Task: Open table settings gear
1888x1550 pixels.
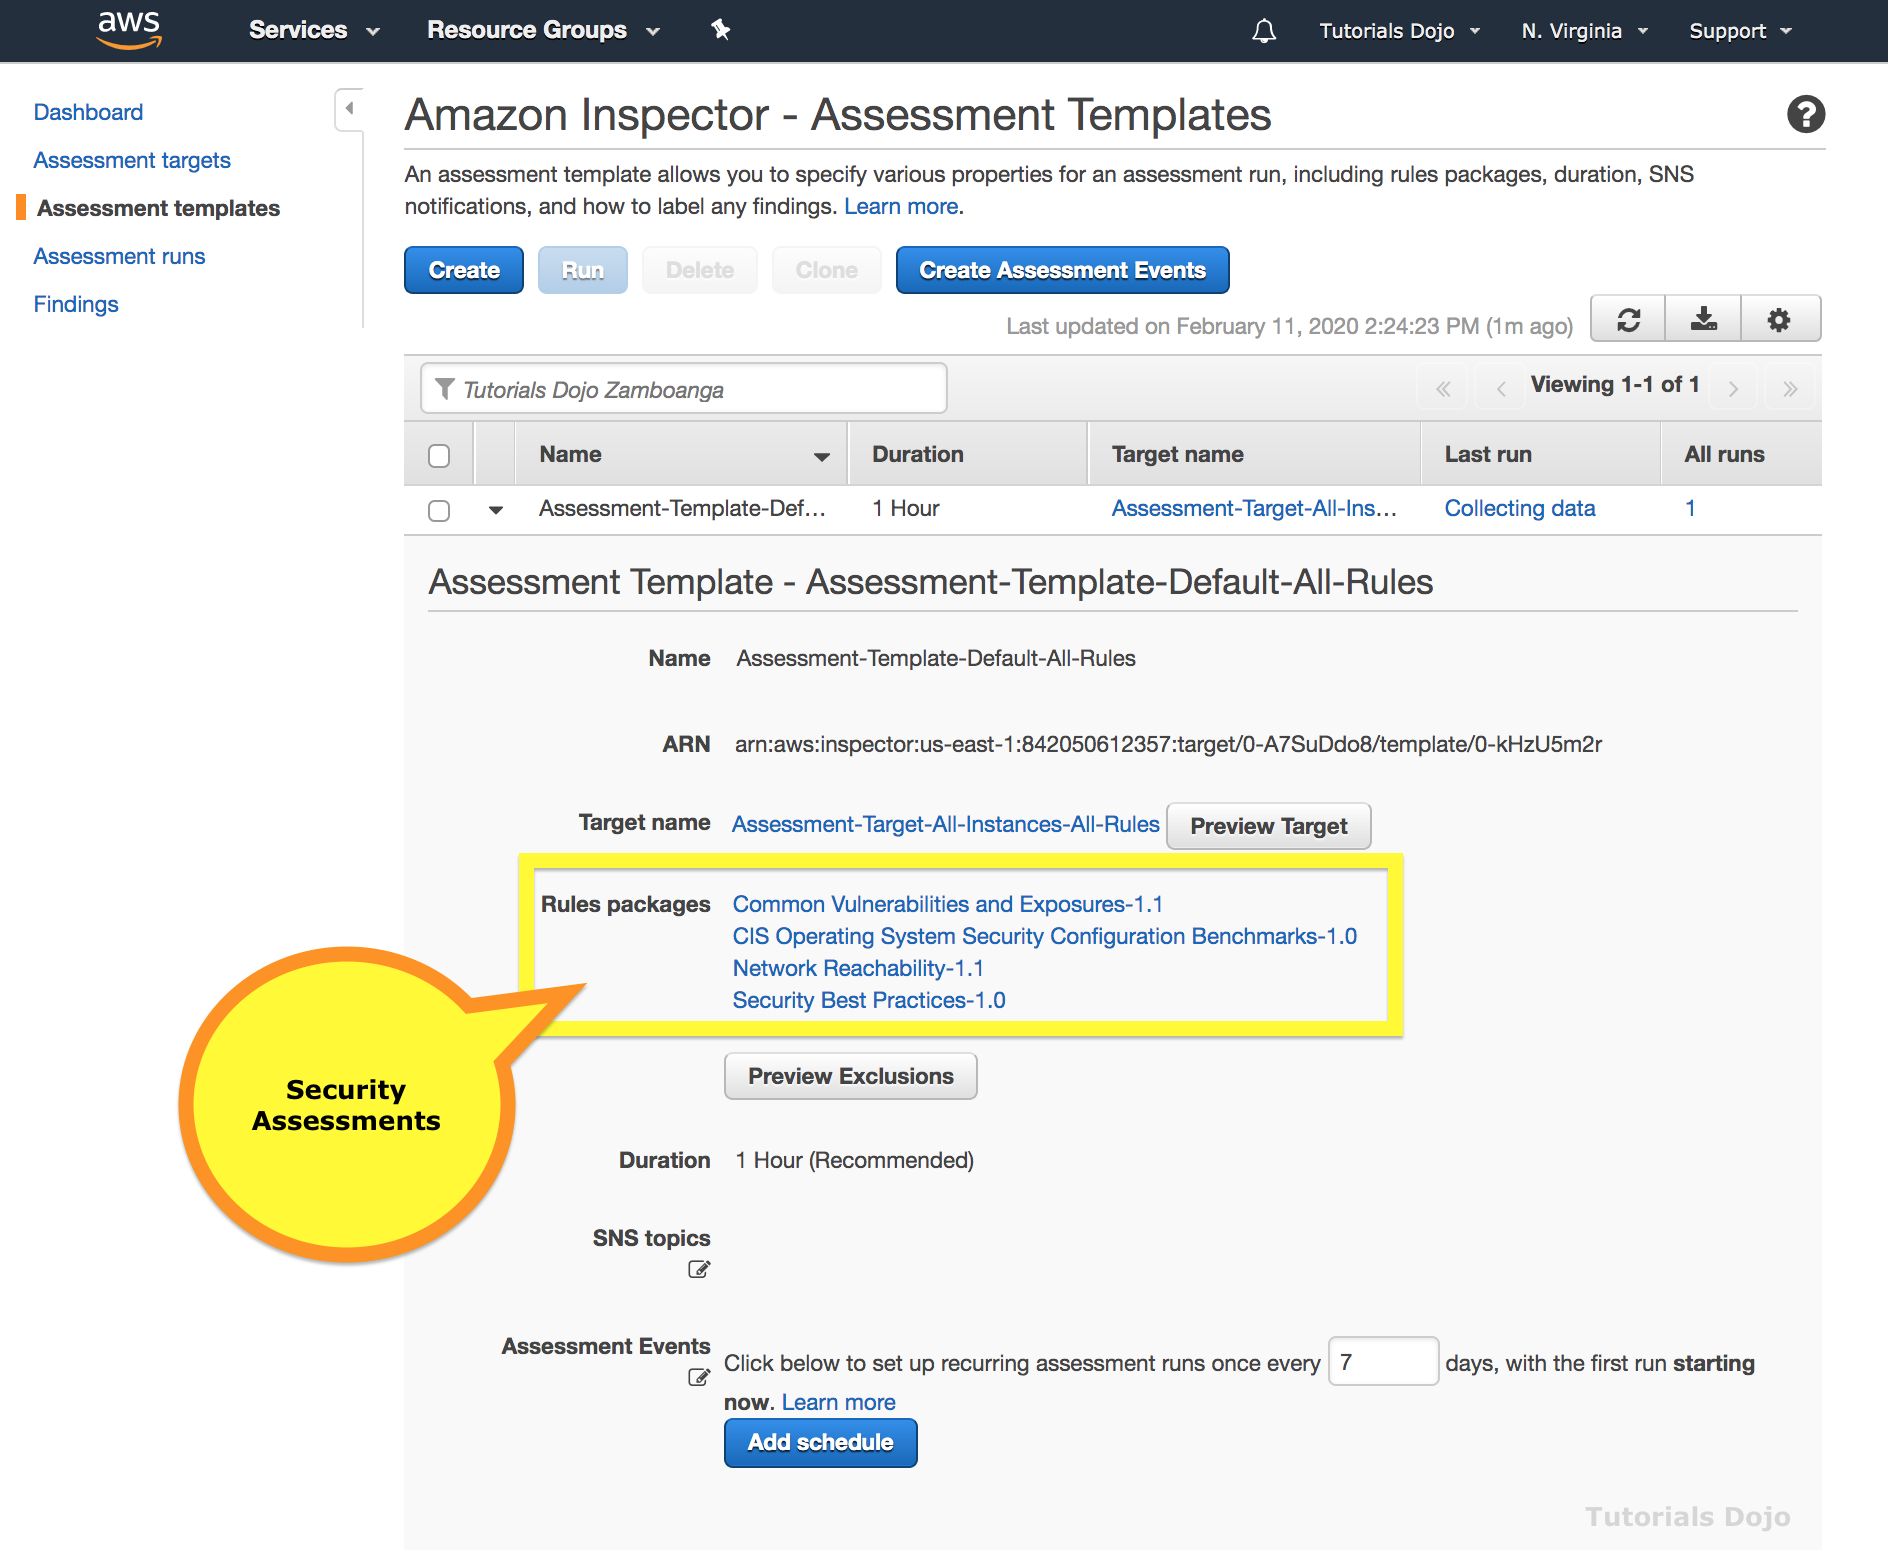Action: (x=1778, y=320)
